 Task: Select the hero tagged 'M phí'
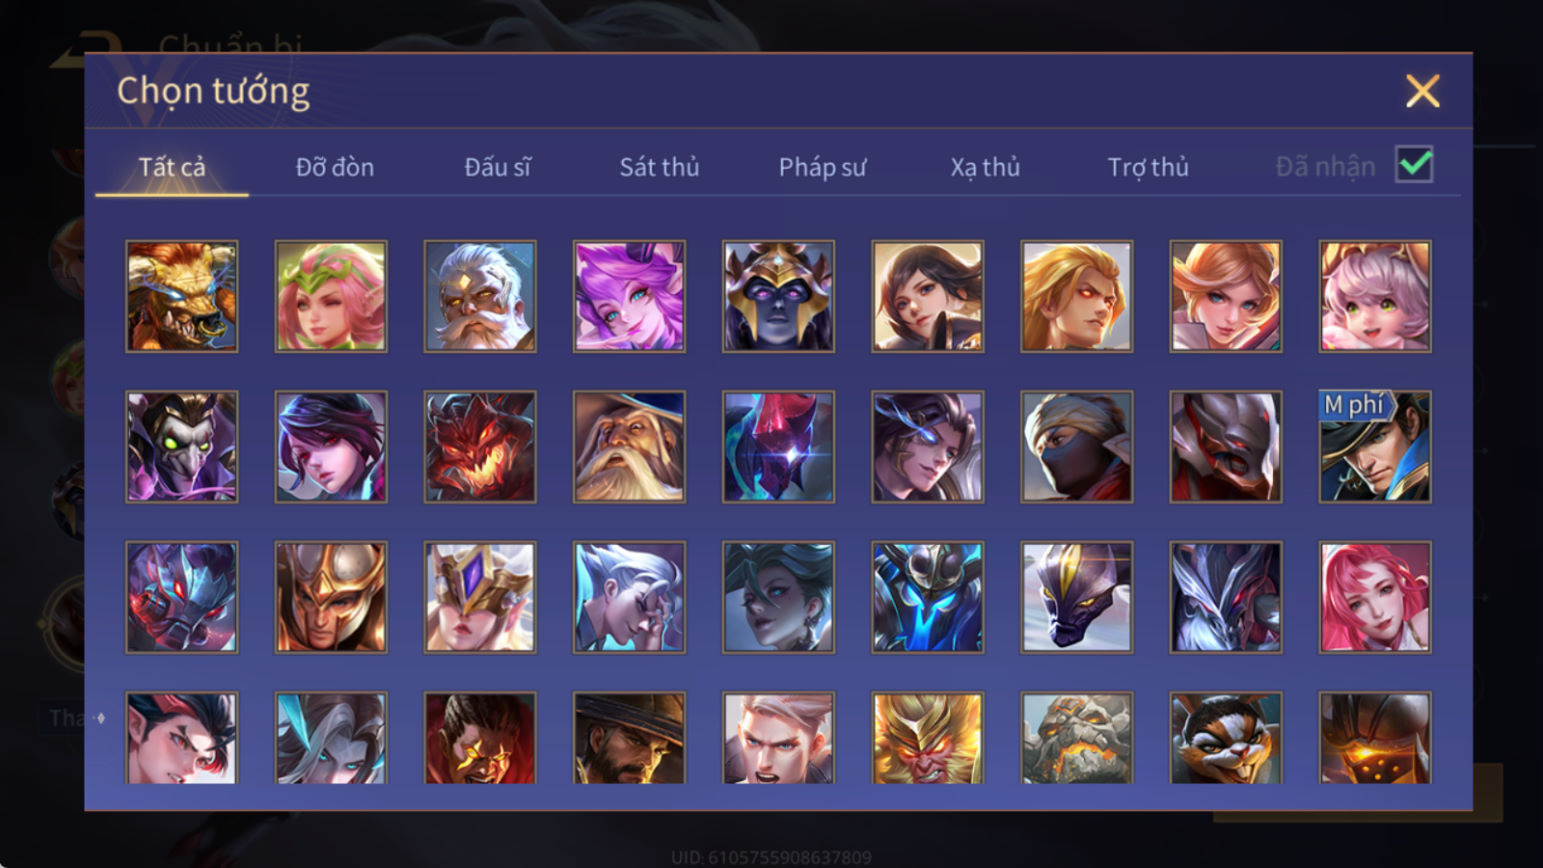point(1375,446)
